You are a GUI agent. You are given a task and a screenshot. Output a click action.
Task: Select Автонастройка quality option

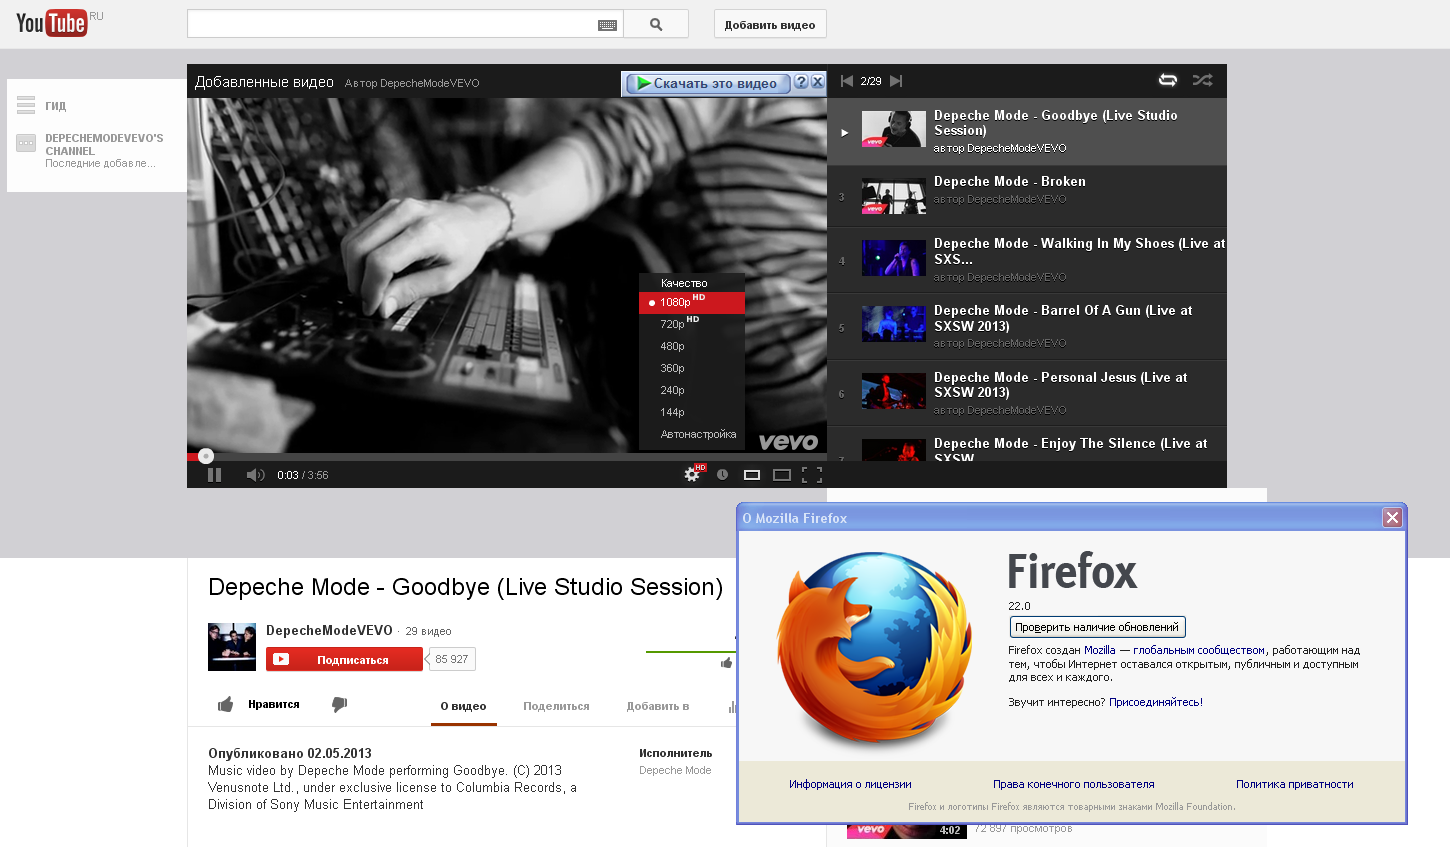[x=698, y=434]
